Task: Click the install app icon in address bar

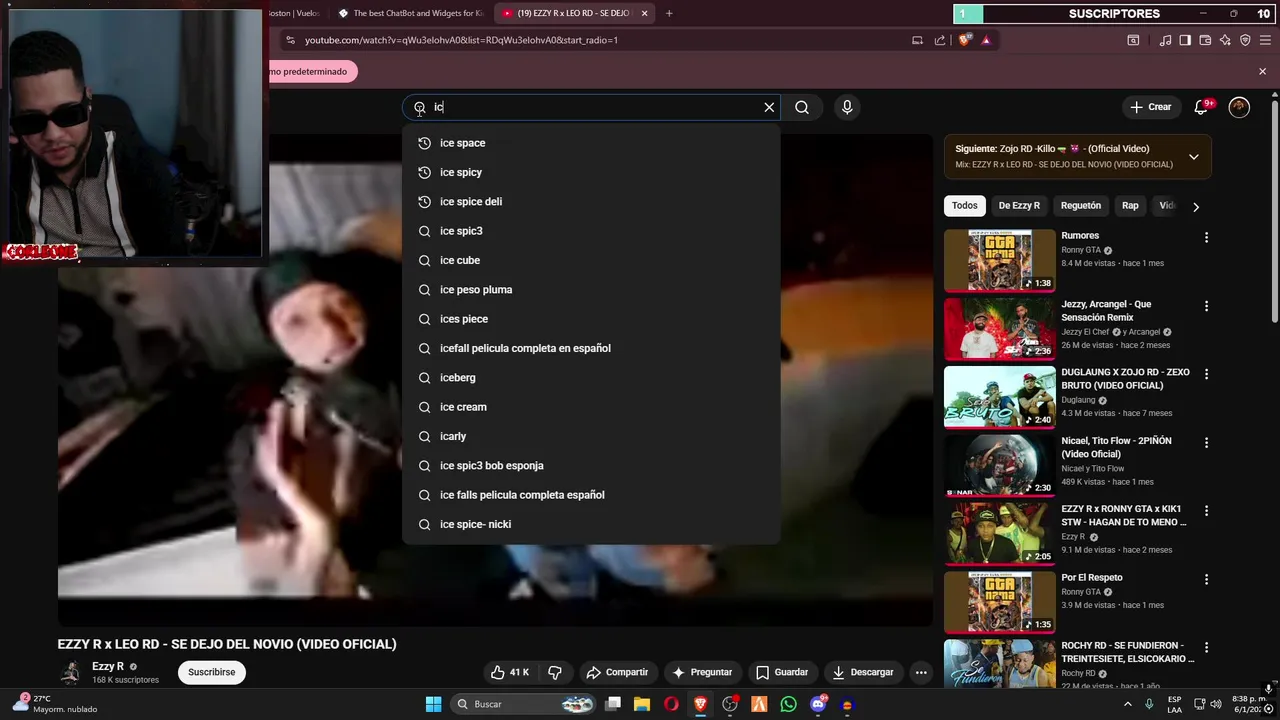Action: (x=917, y=40)
